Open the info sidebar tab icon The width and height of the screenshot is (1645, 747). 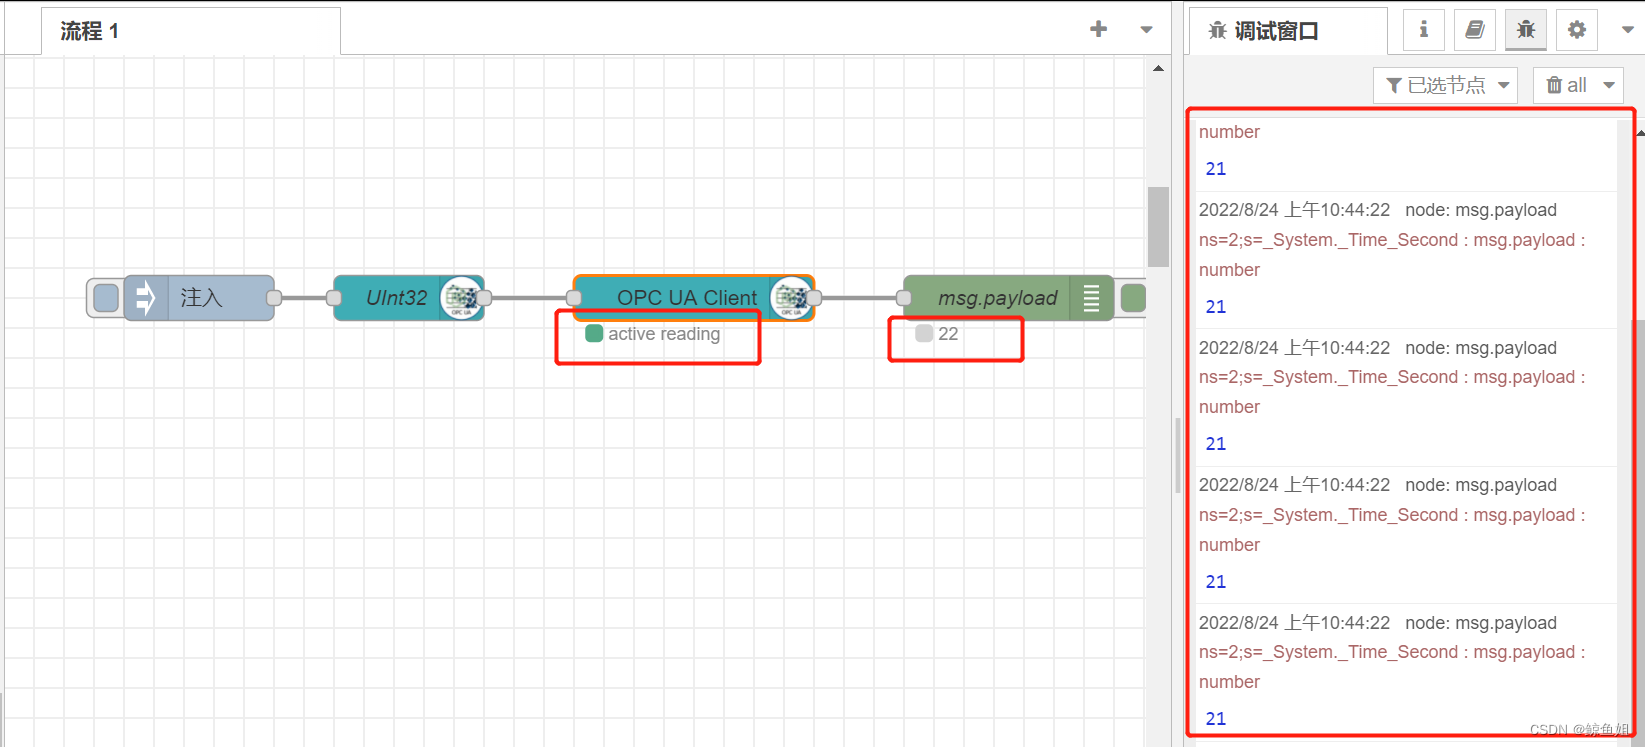click(1424, 30)
